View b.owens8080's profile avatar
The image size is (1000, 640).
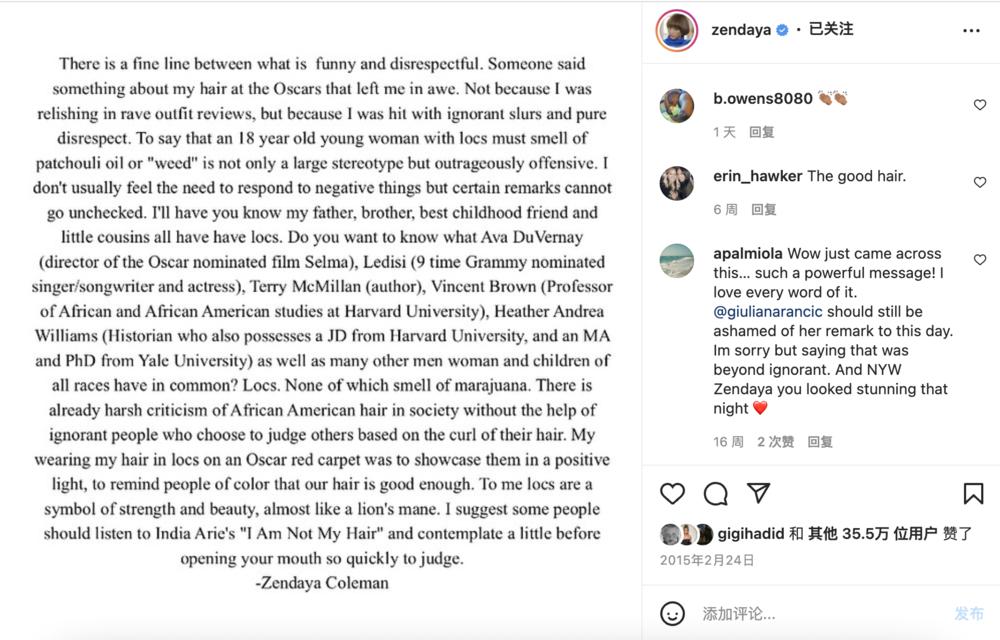[x=677, y=105]
